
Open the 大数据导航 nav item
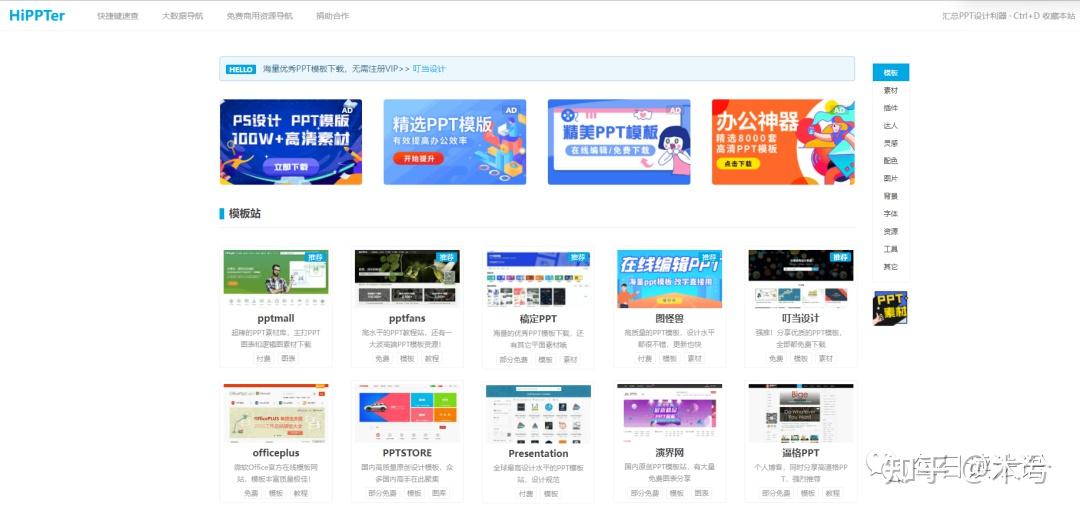183,16
